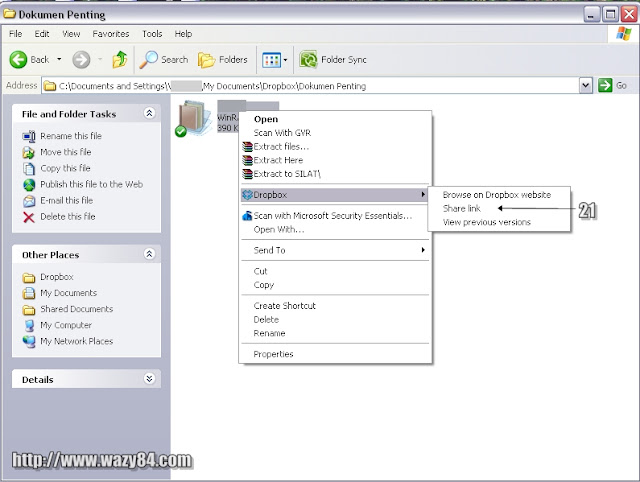Open the Forward button history dropdown arrow
Screen dimensions: 640x482
pyautogui.click(x=100, y=60)
